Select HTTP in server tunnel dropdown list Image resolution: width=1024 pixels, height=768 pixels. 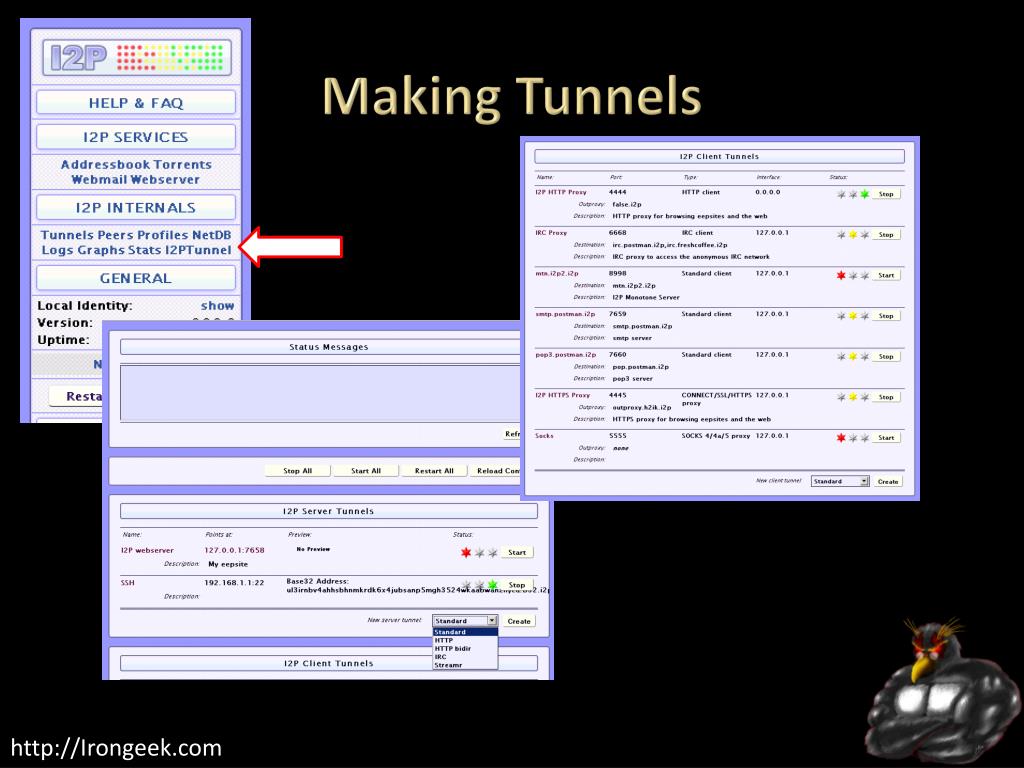click(465, 641)
